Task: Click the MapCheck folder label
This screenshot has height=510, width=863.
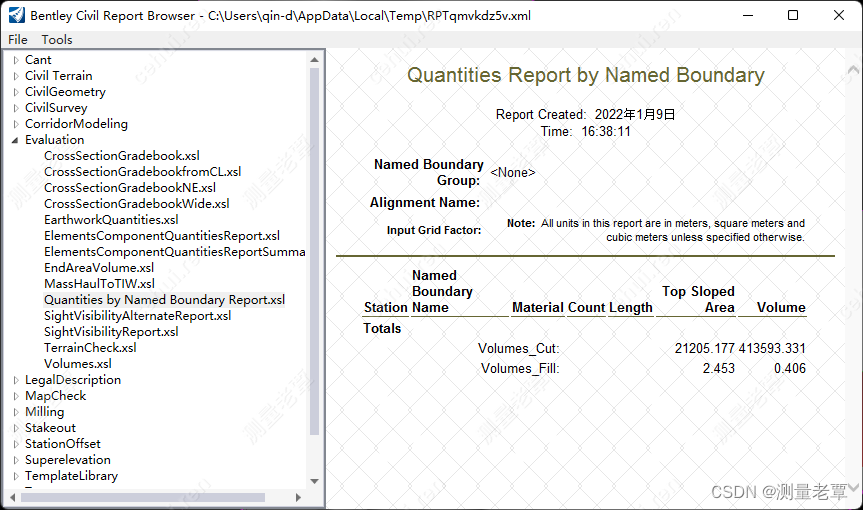Action: pyautogui.click(x=56, y=395)
